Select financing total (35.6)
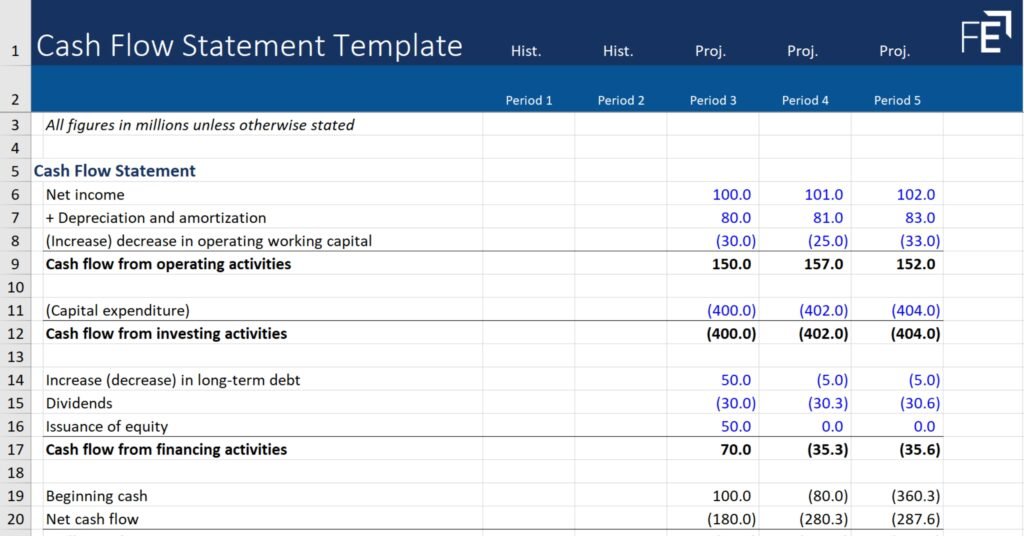Viewport: 1024px width, 536px height. 920,450
